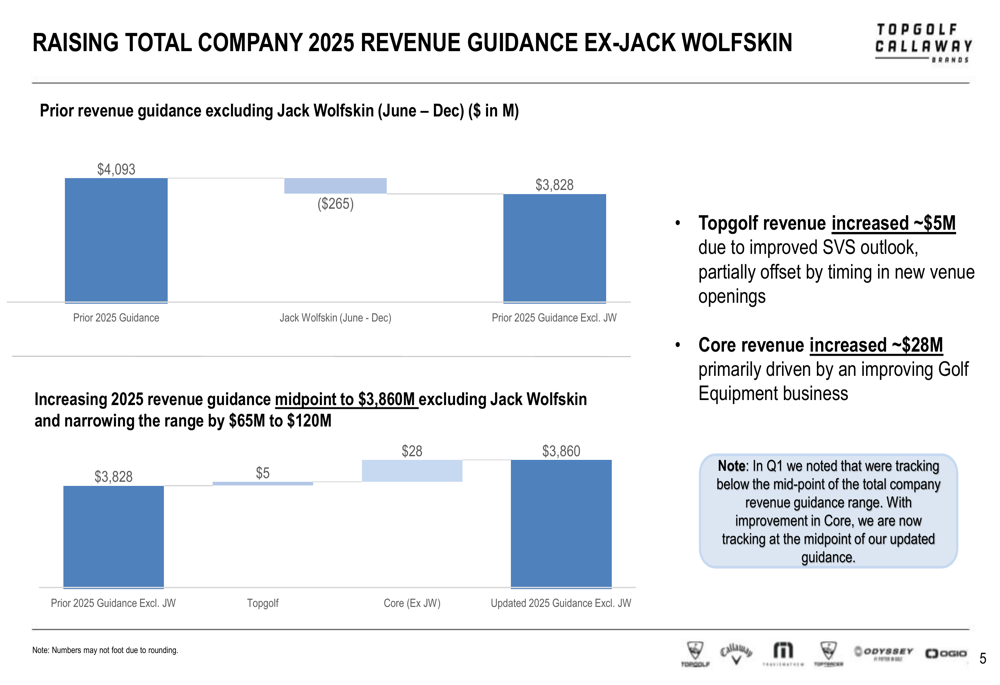The image size is (1000, 685).
Task: Click 'Prior 2025 Guidance Excl. JW' label in upper chart
Action: (554, 318)
